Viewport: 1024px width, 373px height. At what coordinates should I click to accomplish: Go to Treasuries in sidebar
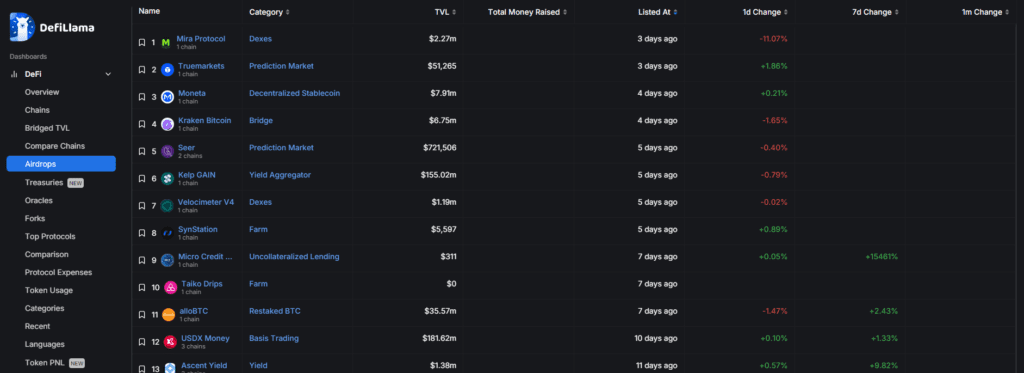tap(44, 182)
